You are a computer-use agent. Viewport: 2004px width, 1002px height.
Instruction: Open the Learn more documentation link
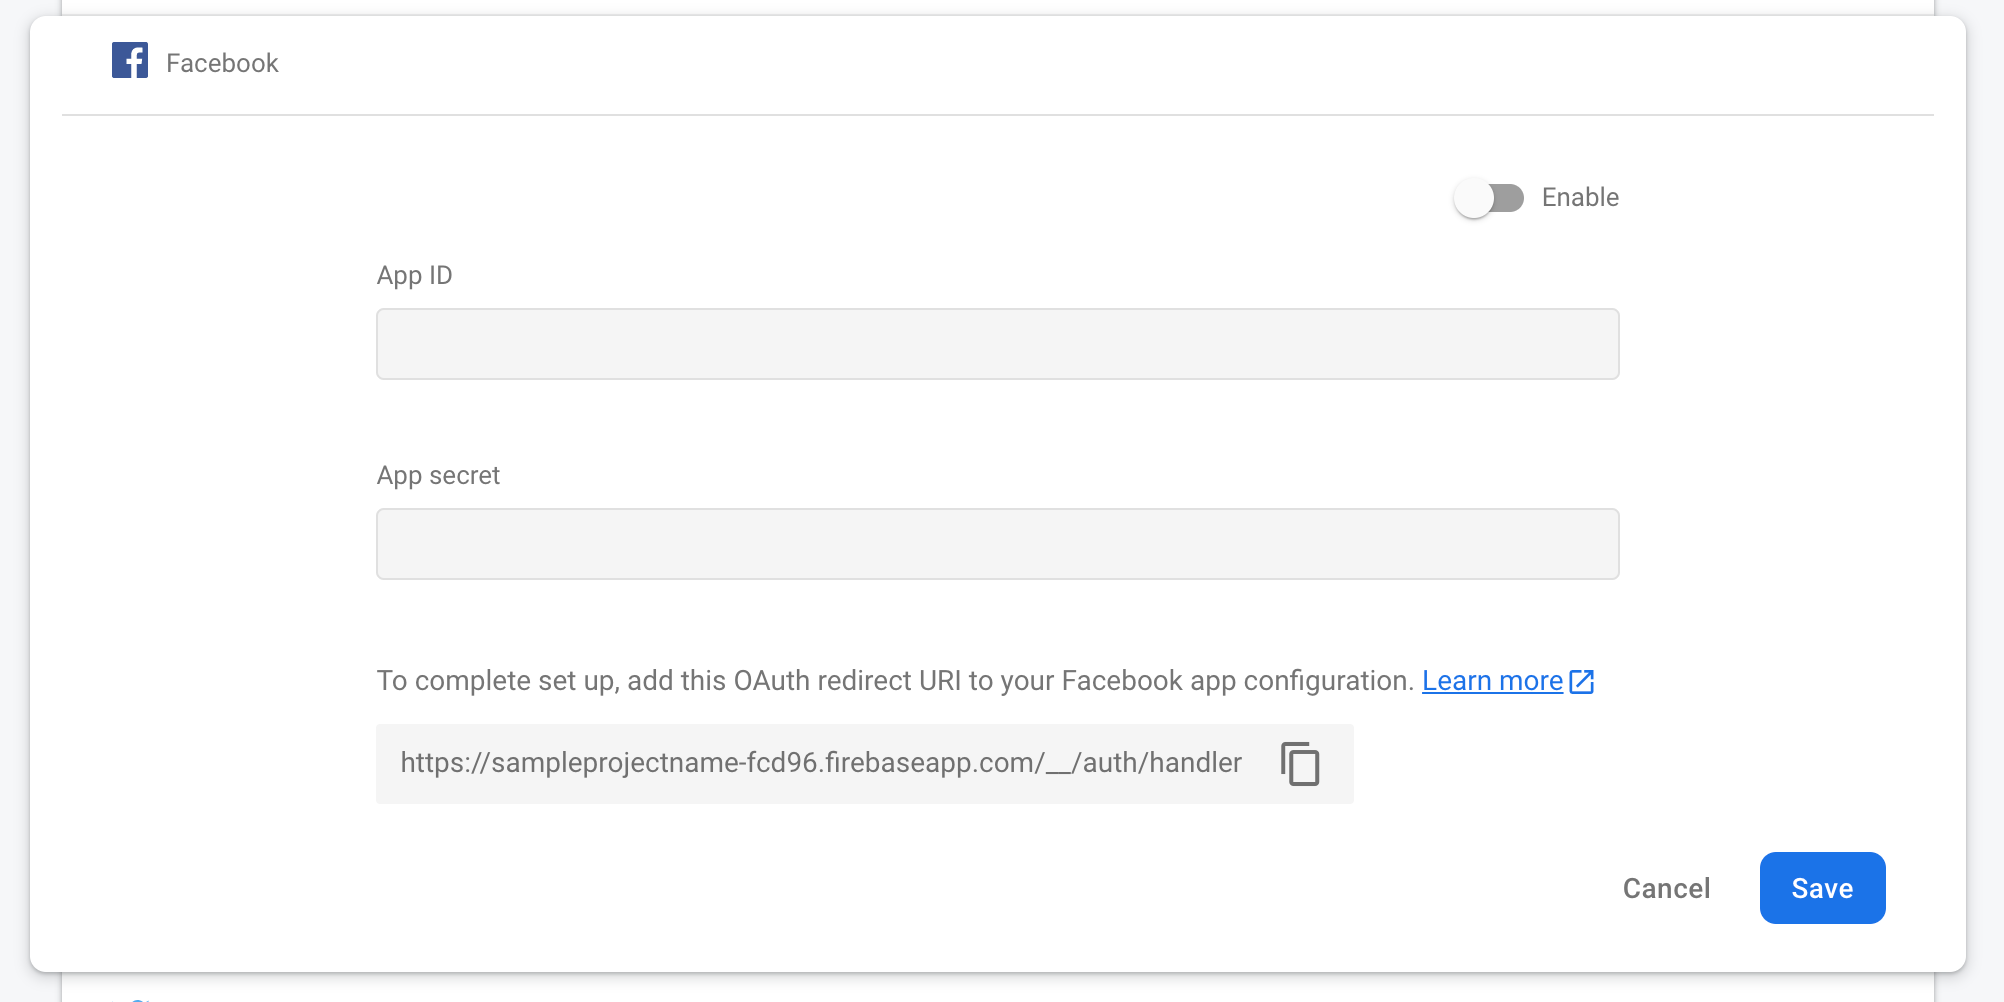tap(1494, 681)
